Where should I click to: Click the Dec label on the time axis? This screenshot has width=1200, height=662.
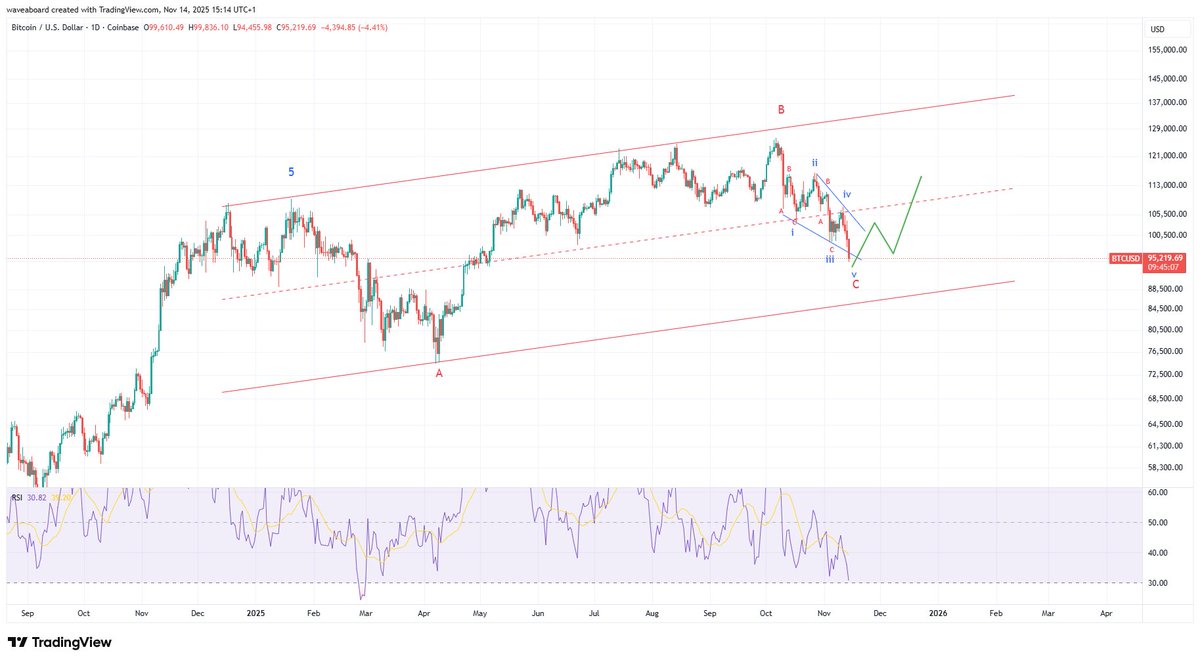(881, 613)
